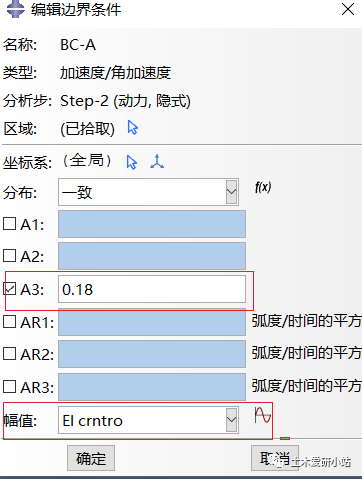This screenshot has width=362, height=479.
Task: Click the create datum CSYS triad icon
Action: pos(157,162)
